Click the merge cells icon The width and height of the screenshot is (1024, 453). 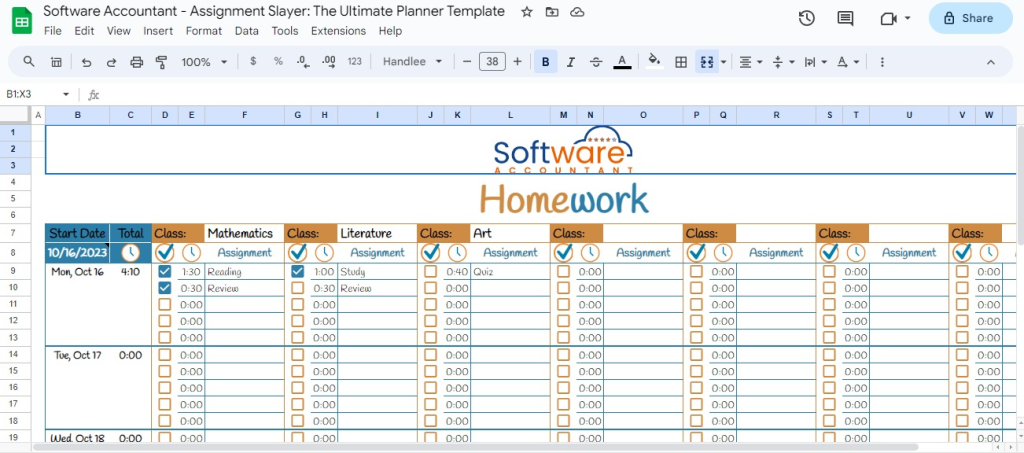pyautogui.click(x=706, y=62)
